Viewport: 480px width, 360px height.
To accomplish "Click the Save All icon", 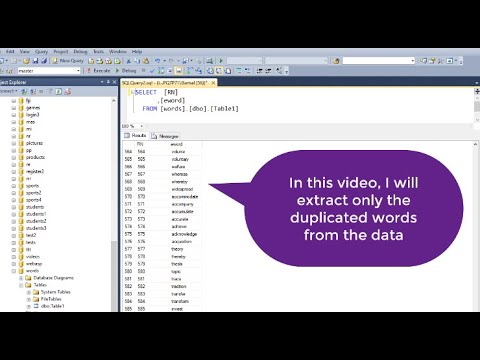I will click(x=44, y=61).
